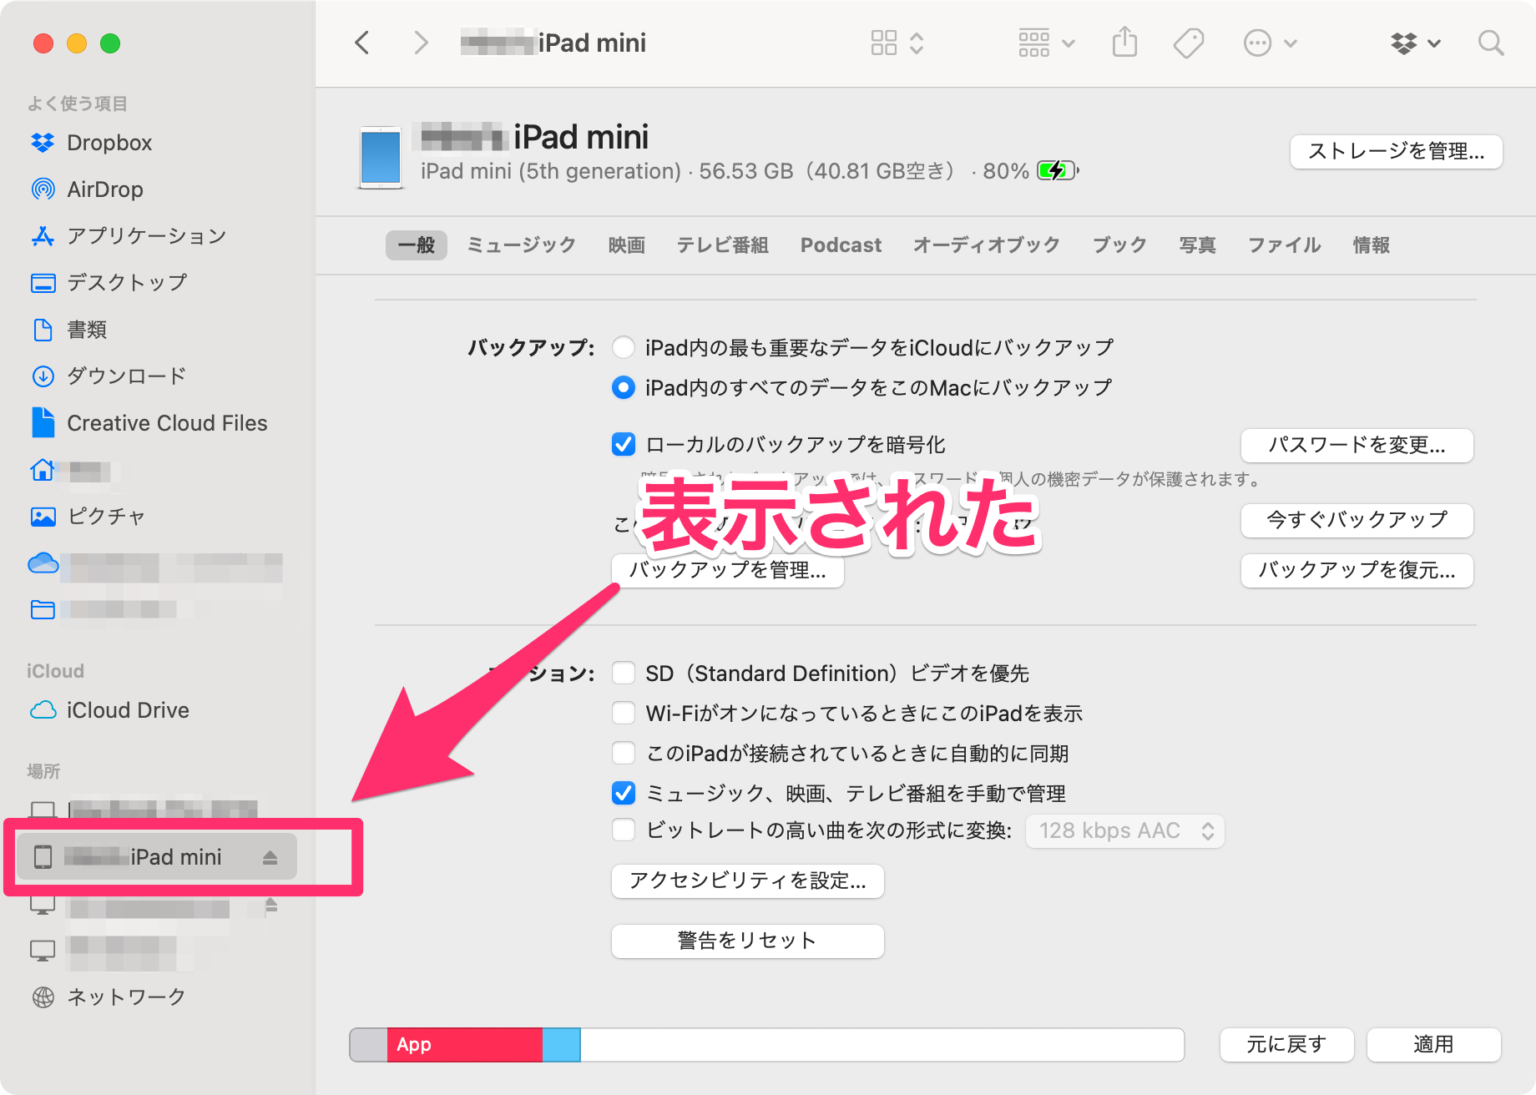Select iPad内の最も重要なデータをiCloudにバックアップ option
1536x1095 pixels.
click(623, 347)
